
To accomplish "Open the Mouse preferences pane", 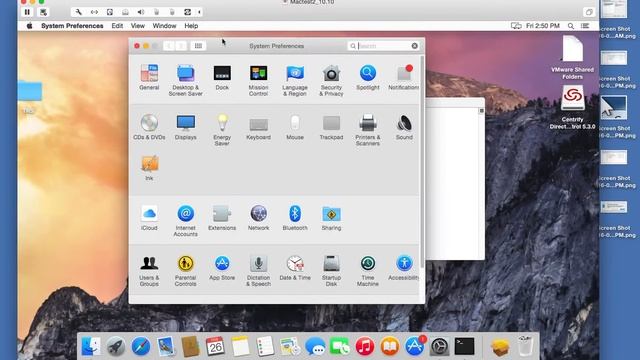I will (295, 127).
